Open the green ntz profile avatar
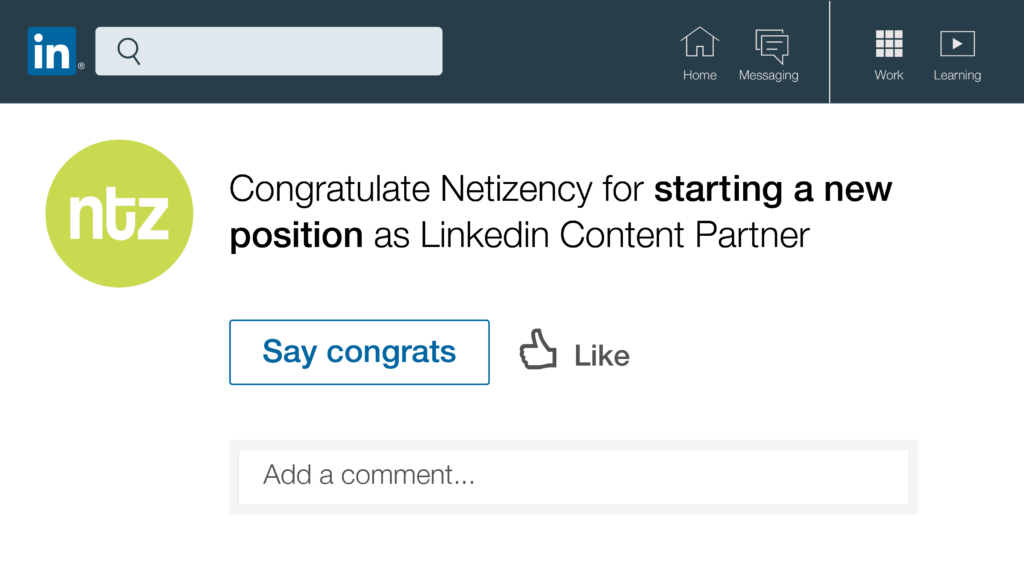Viewport: 1024px width, 568px height. (x=119, y=214)
